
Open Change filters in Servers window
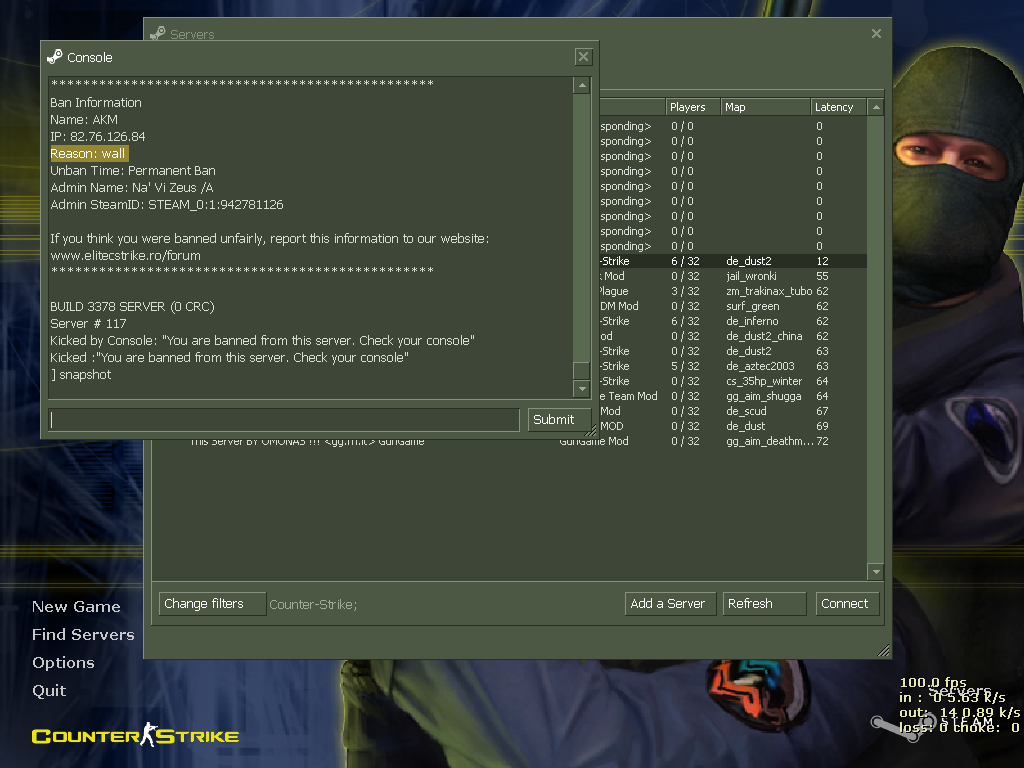tap(212, 603)
